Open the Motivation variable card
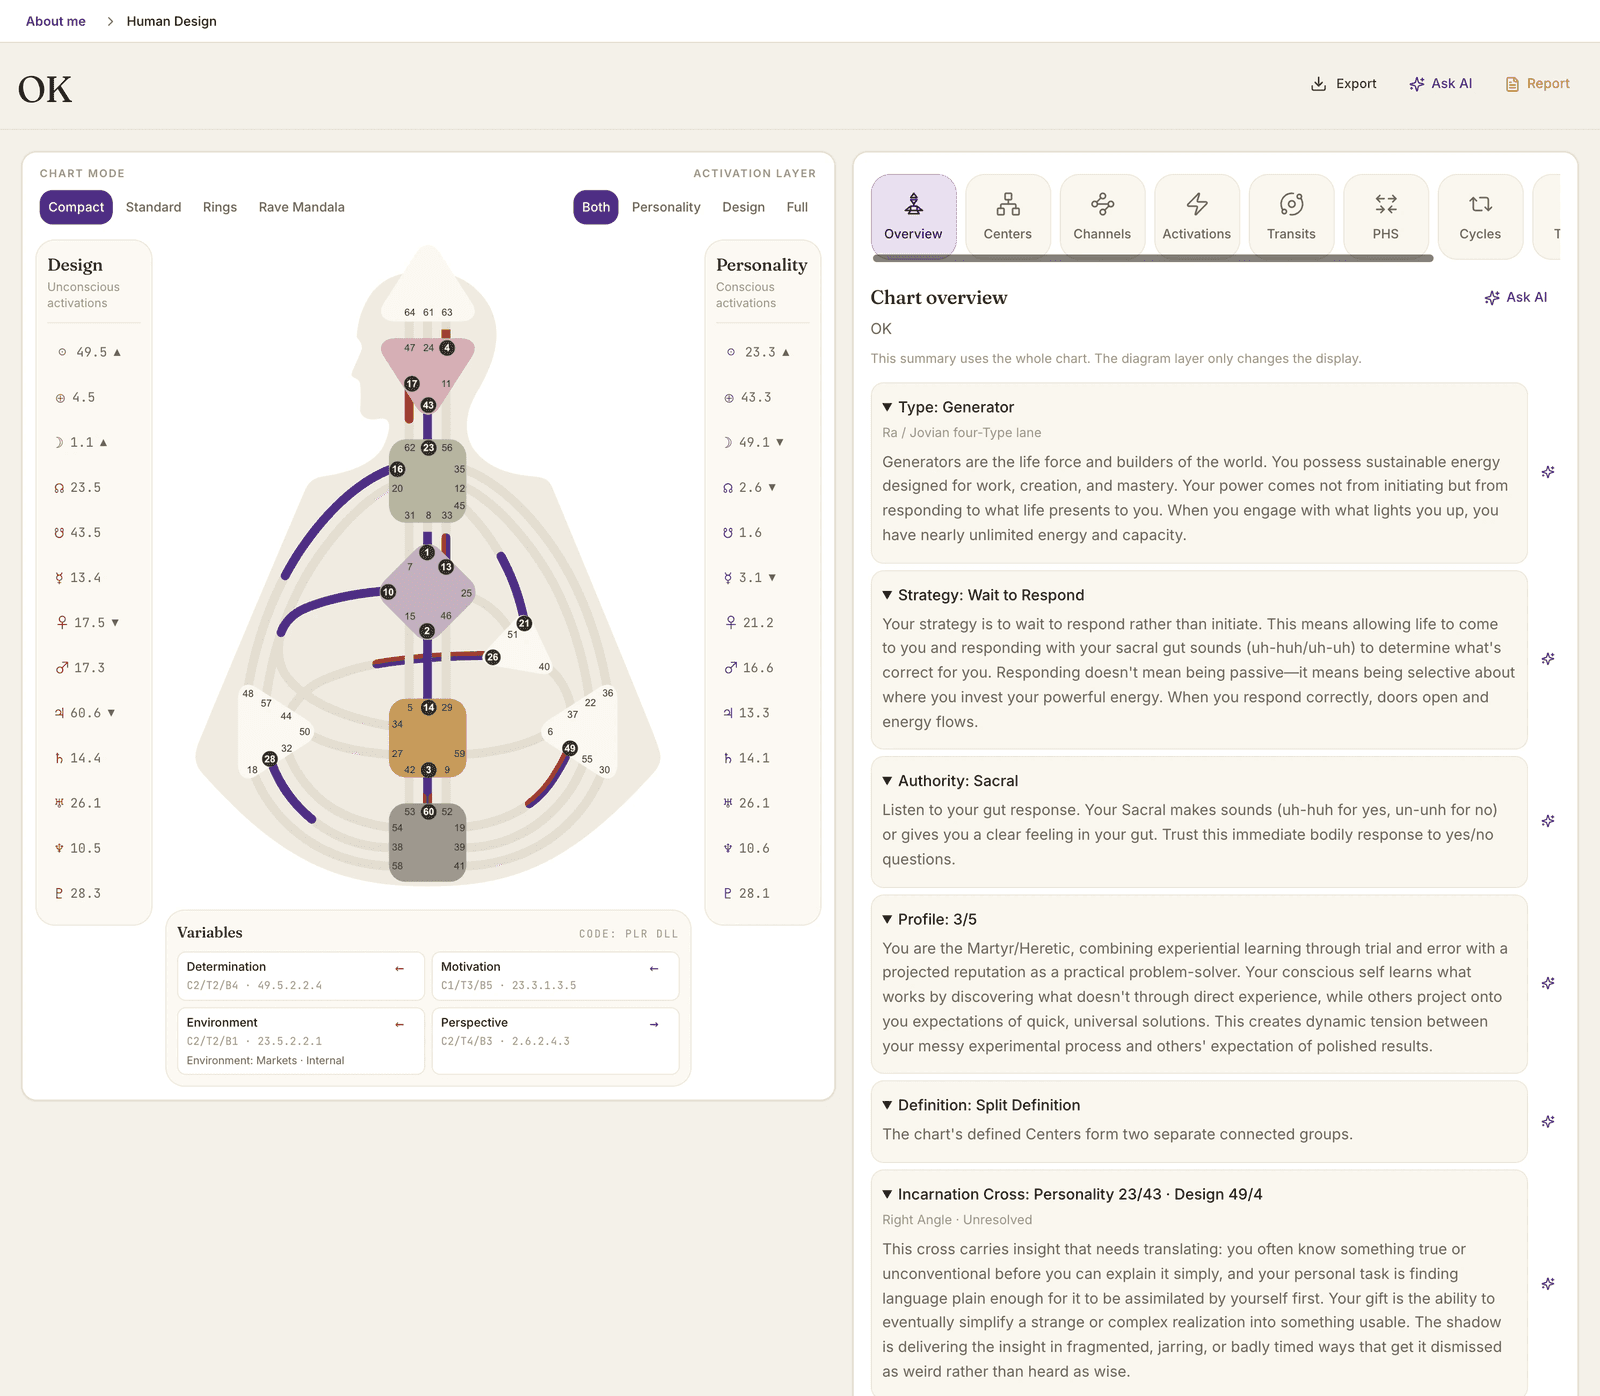This screenshot has width=1600, height=1396. coord(555,976)
